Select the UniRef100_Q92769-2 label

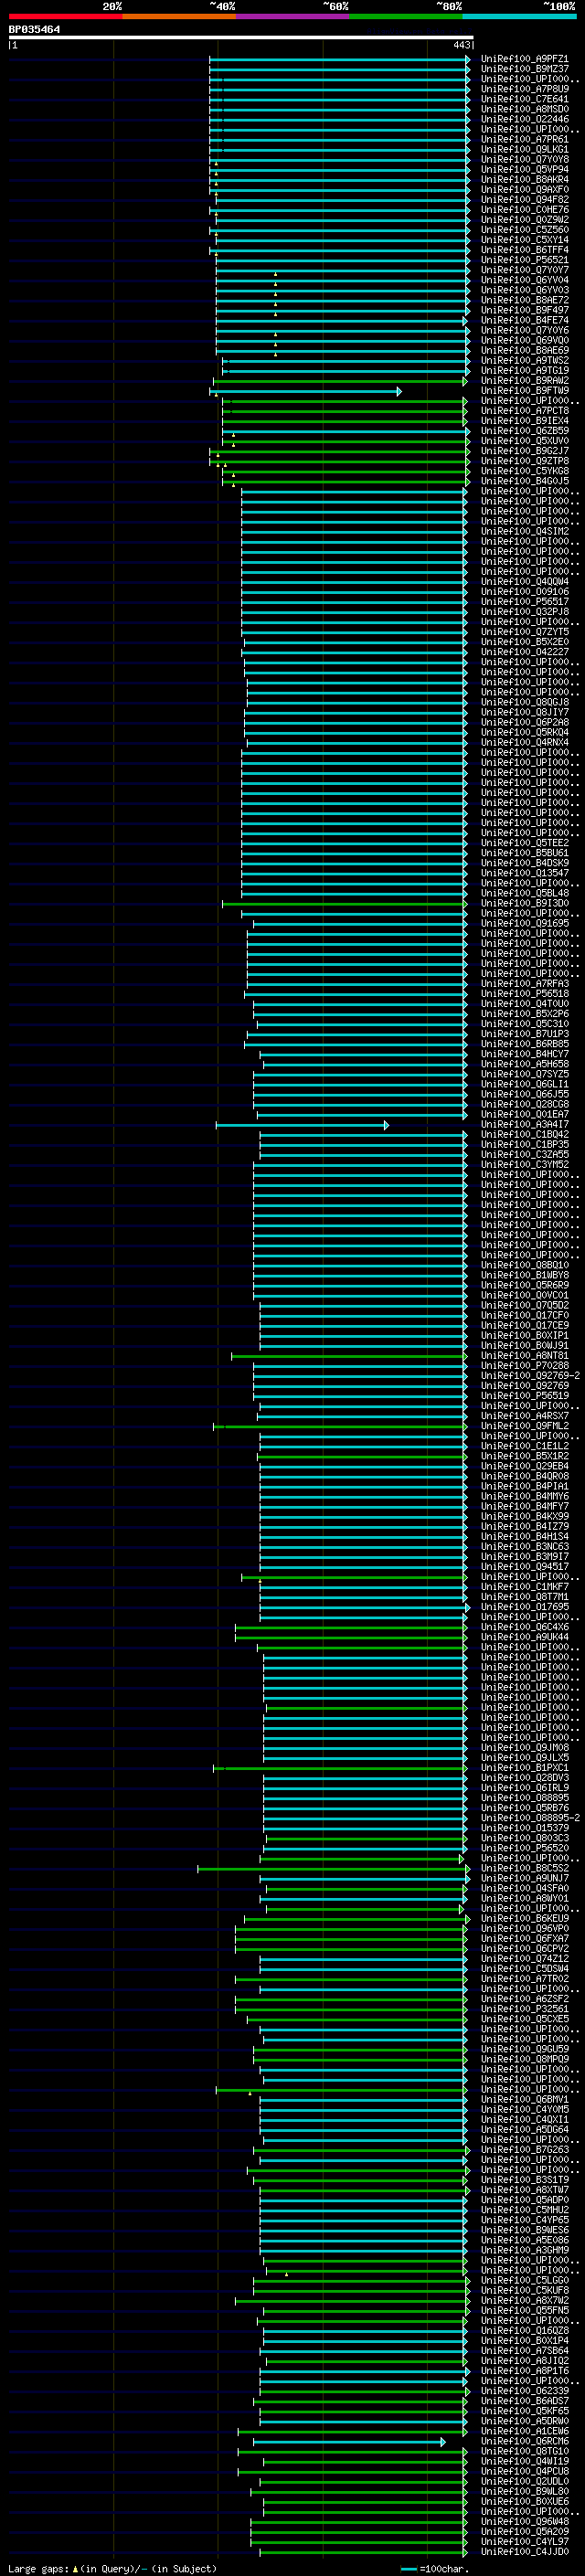[530, 1376]
